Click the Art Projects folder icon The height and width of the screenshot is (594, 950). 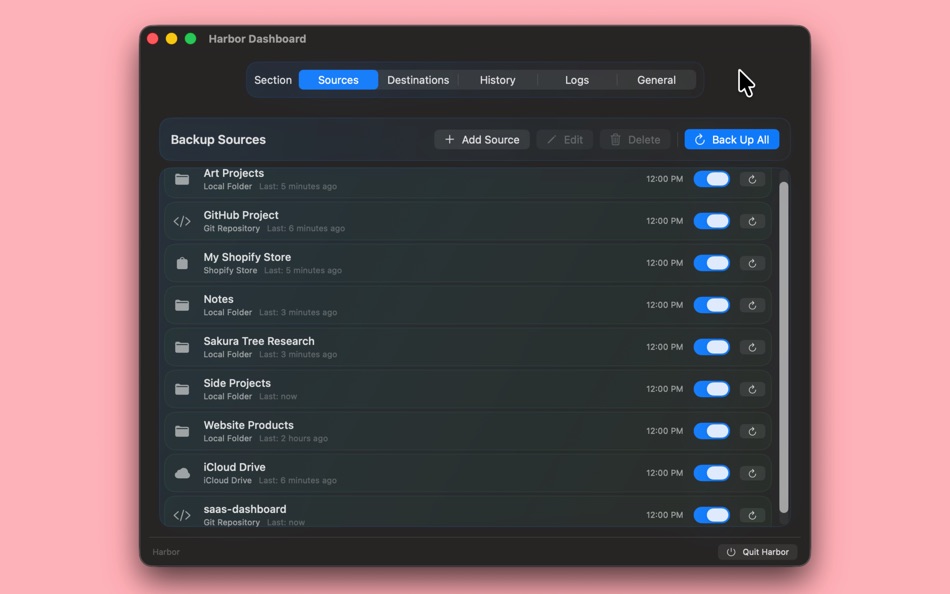click(182, 179)
